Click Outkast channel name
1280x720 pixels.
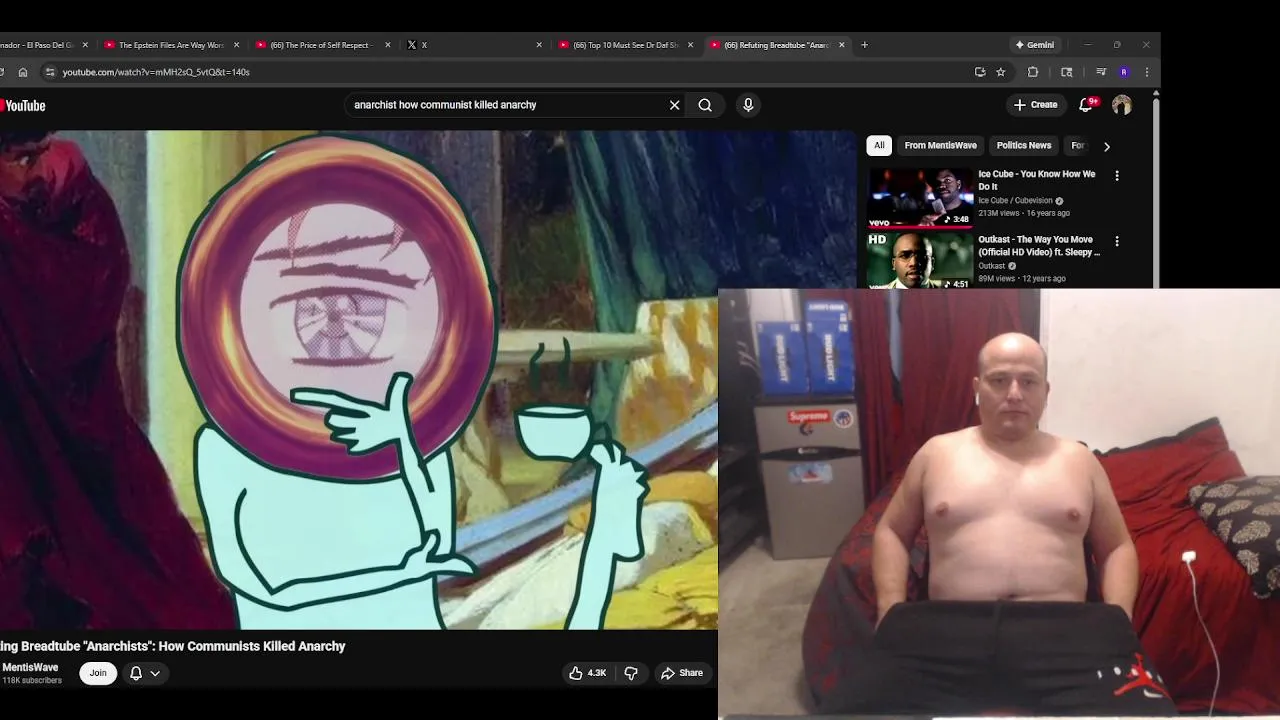pyautogui.click(x=992, y=266)
